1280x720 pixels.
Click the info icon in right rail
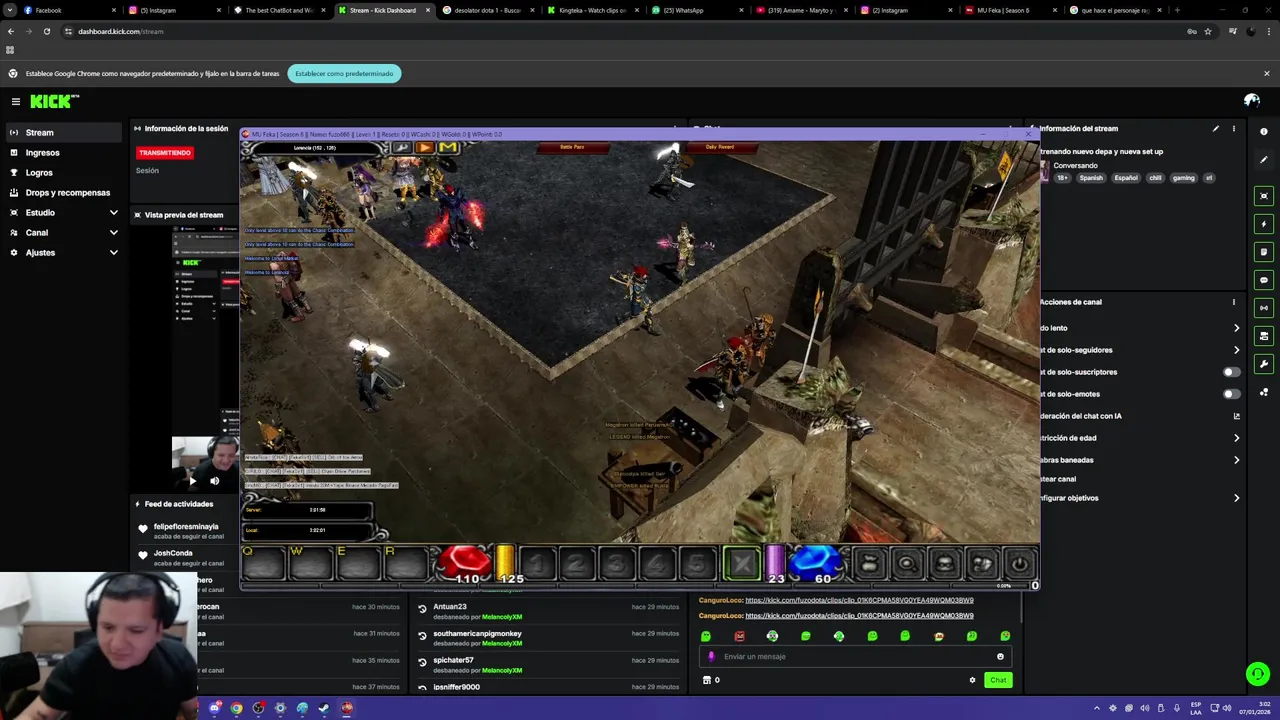tap(1264, 132)
